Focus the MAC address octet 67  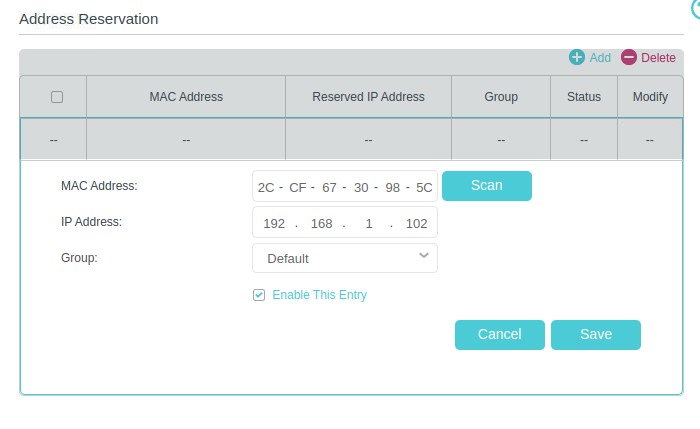pyautogui.click(x=329, y=187)
